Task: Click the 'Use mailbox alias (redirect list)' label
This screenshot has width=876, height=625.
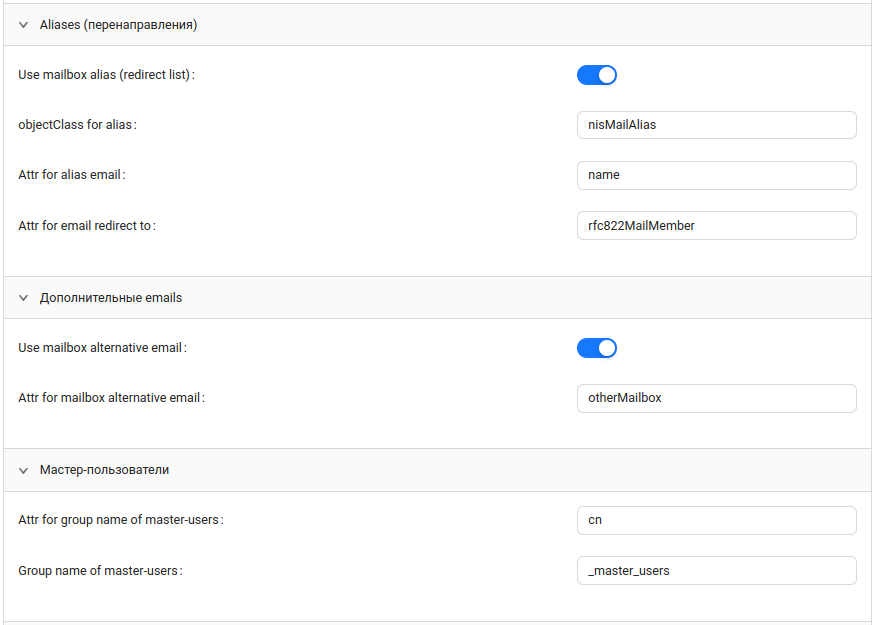Action: point(106,75)
